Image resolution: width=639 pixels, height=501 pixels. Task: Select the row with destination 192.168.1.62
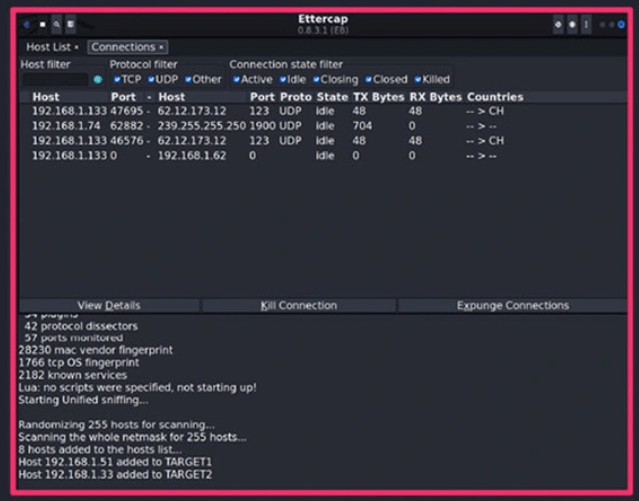pos(323,156)
